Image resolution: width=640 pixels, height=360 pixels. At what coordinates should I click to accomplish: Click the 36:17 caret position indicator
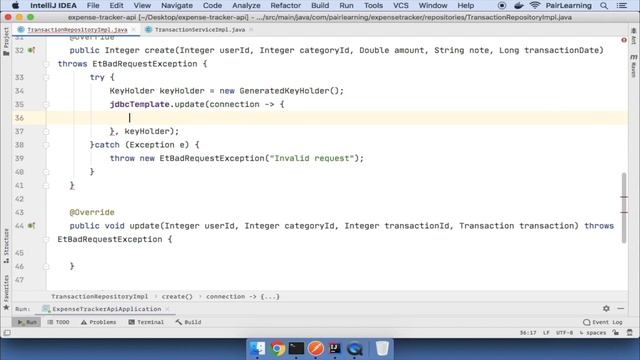pyautogui.click(x=528, y=333)
